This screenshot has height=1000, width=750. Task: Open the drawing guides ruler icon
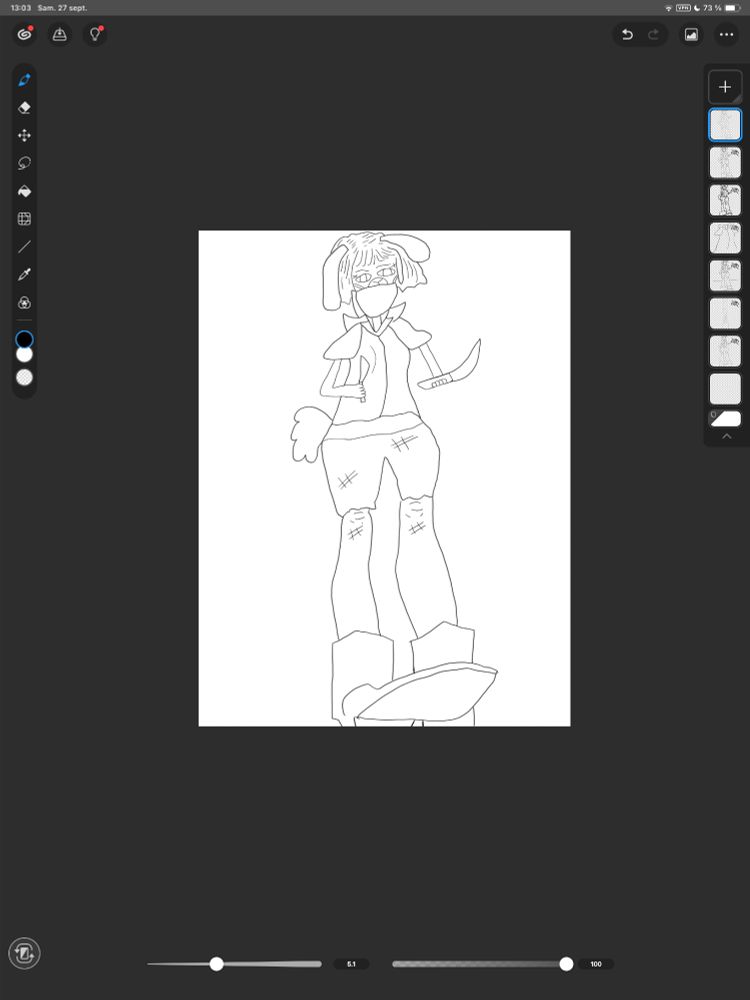pyautogui.click(x=59, y=34)
